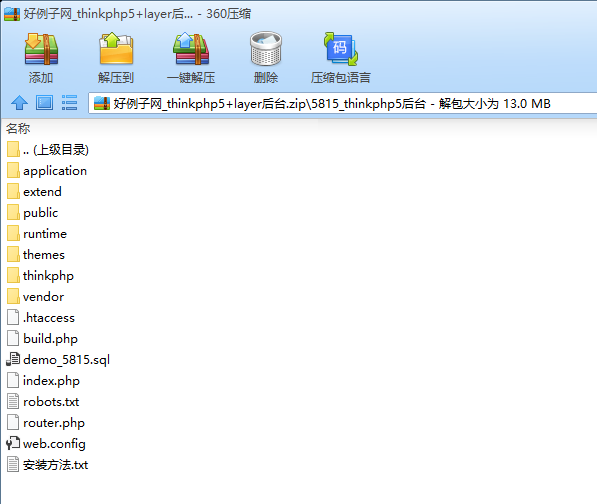This screenshot has width=597, height=504.
Task: Select the themes folder
Action: click(36, 255)
